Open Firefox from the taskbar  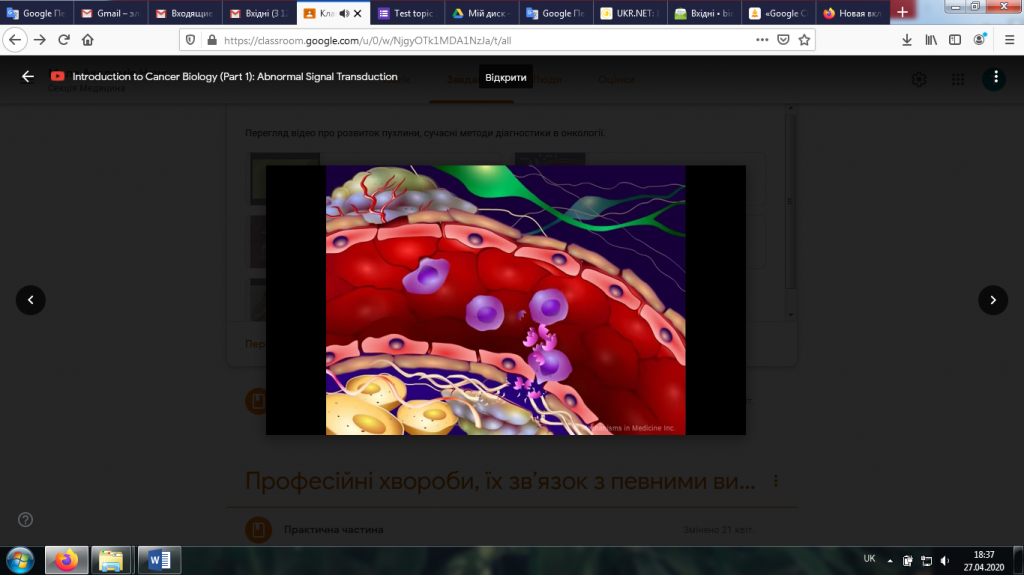(66, 560)
